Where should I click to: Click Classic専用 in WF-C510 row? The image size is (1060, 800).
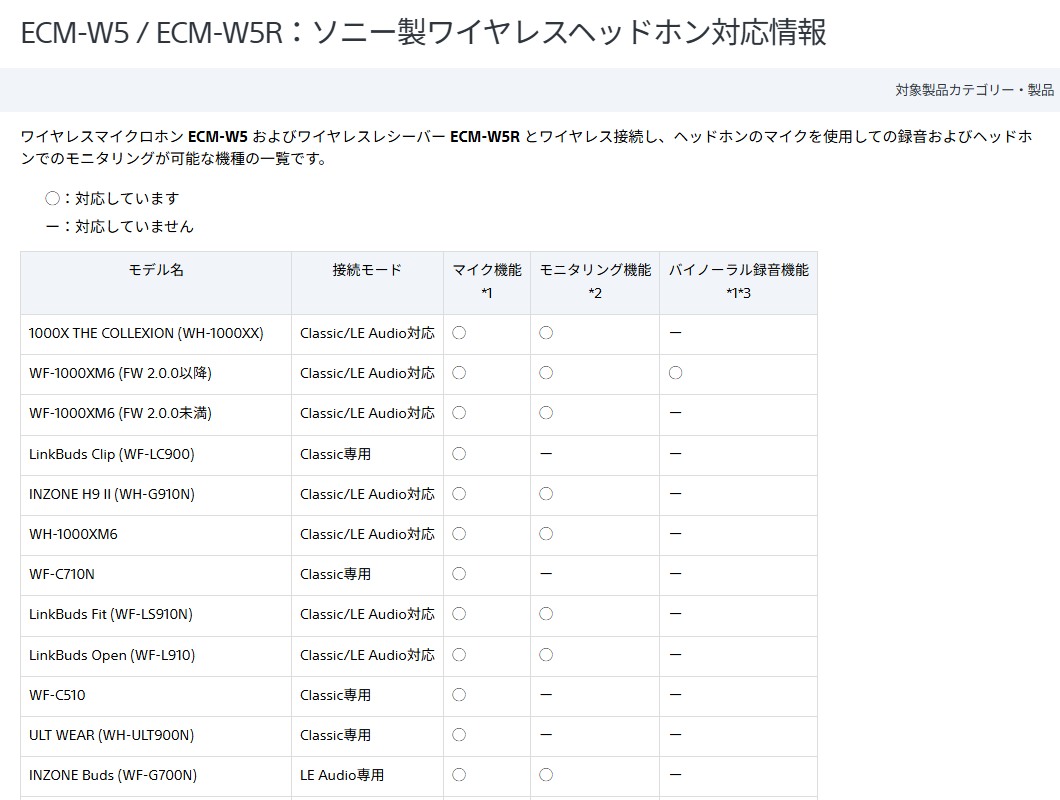click(x=335, y=695)
